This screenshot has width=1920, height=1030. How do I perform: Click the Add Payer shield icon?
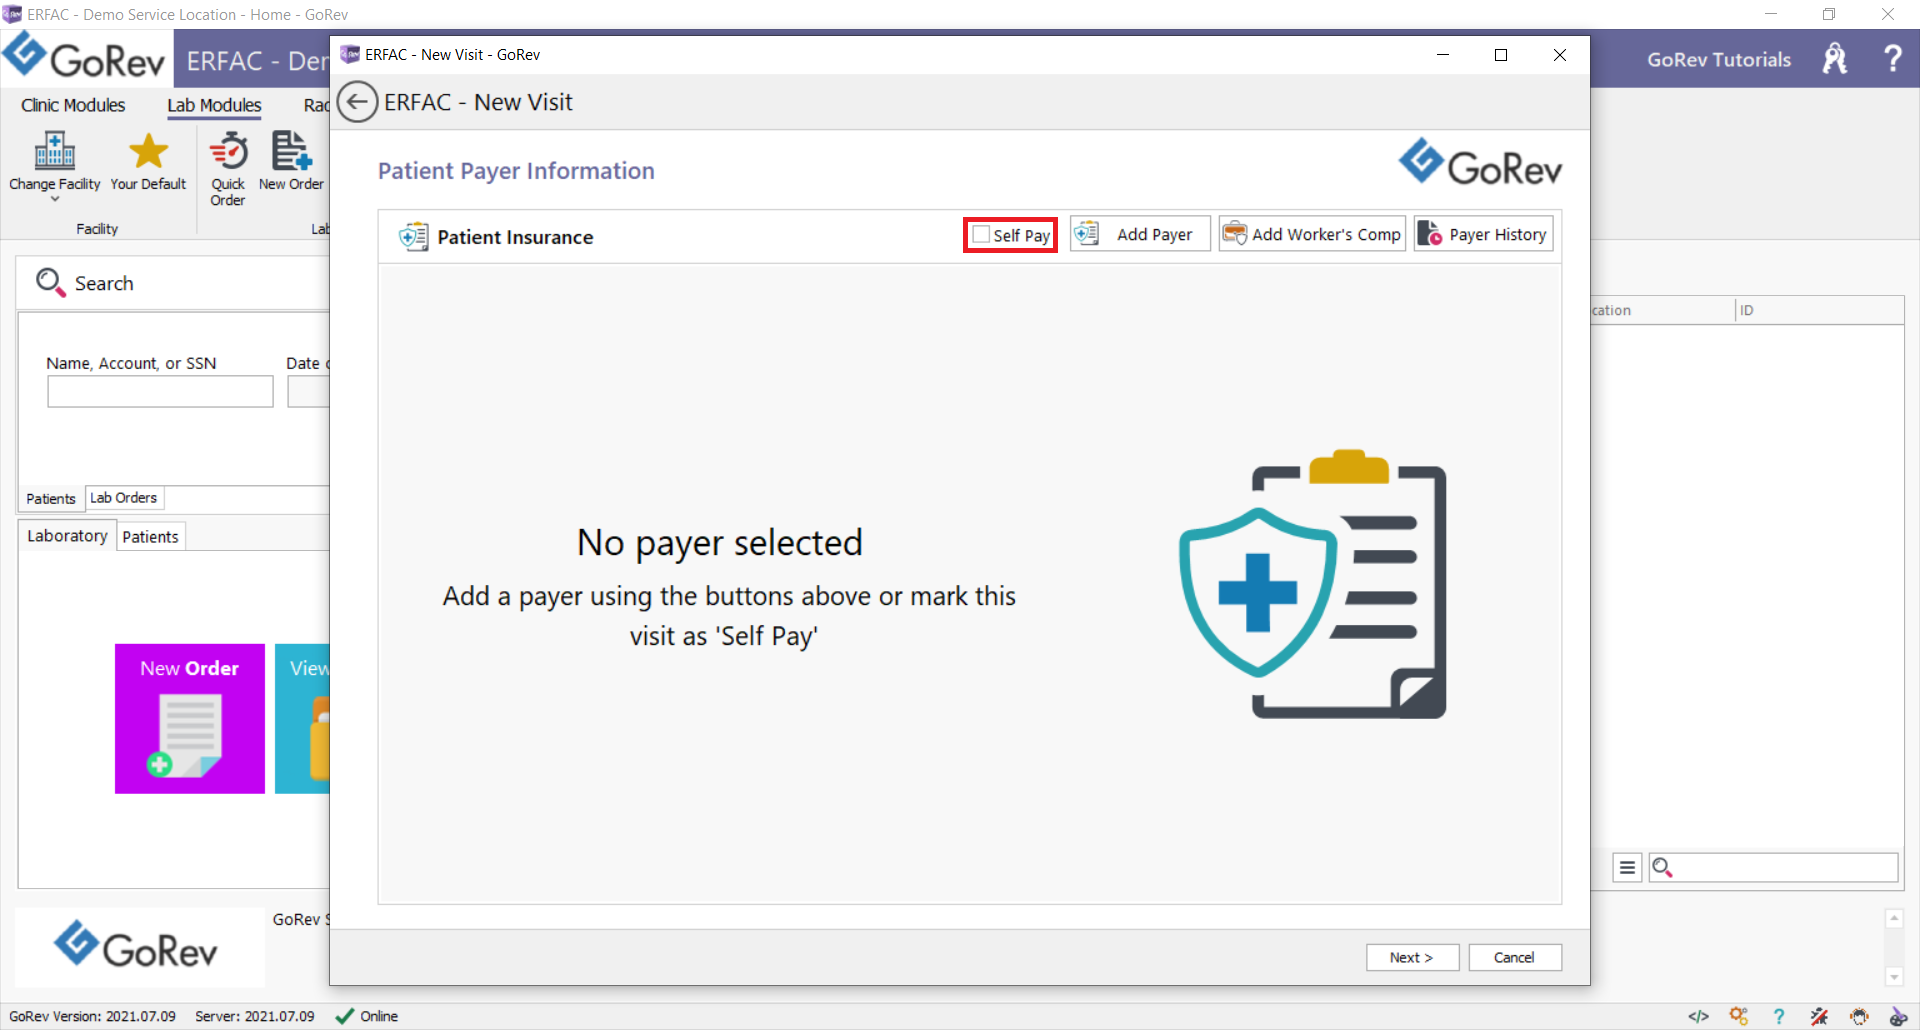pyautogui.click(x=1087, y=234)
